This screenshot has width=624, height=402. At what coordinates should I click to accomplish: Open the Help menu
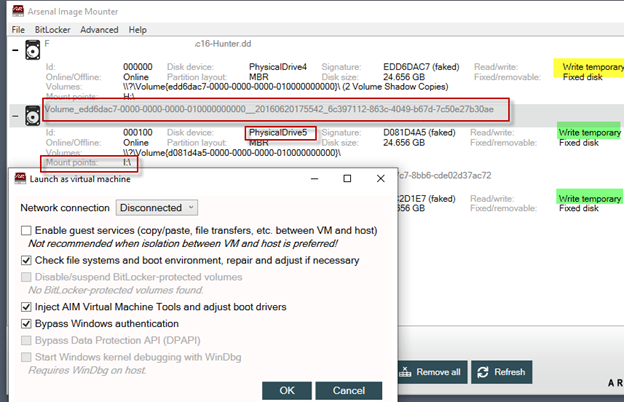point(137,30)
